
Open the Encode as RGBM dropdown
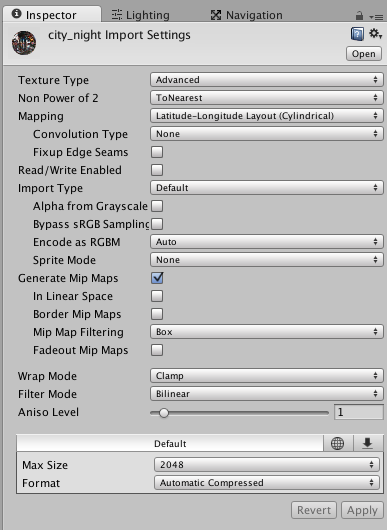[x=267, y=242]
